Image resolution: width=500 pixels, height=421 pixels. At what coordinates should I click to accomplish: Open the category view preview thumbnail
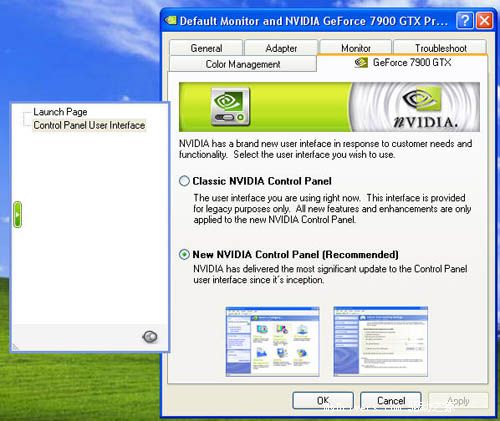pyautogui.click(x=272, y=342)
